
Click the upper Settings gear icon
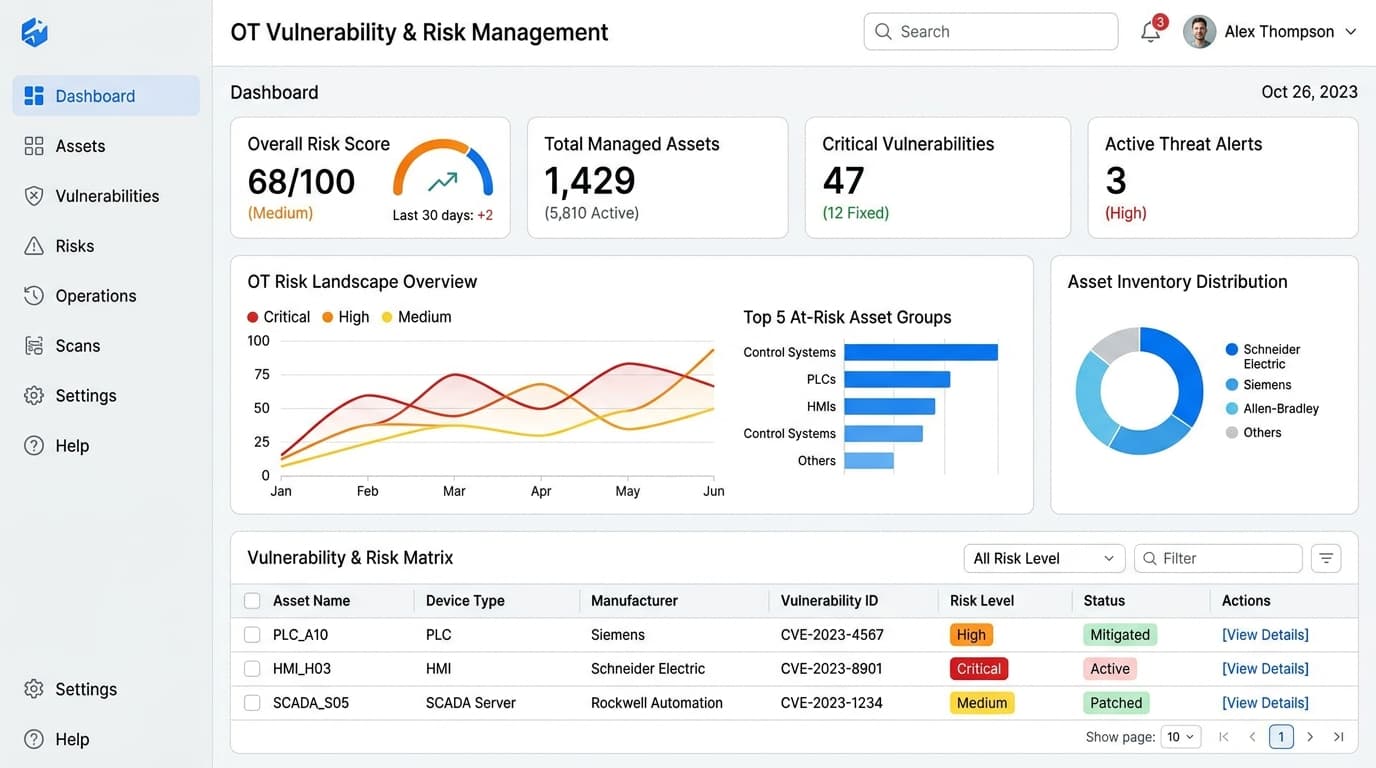(x=34, y=396)
